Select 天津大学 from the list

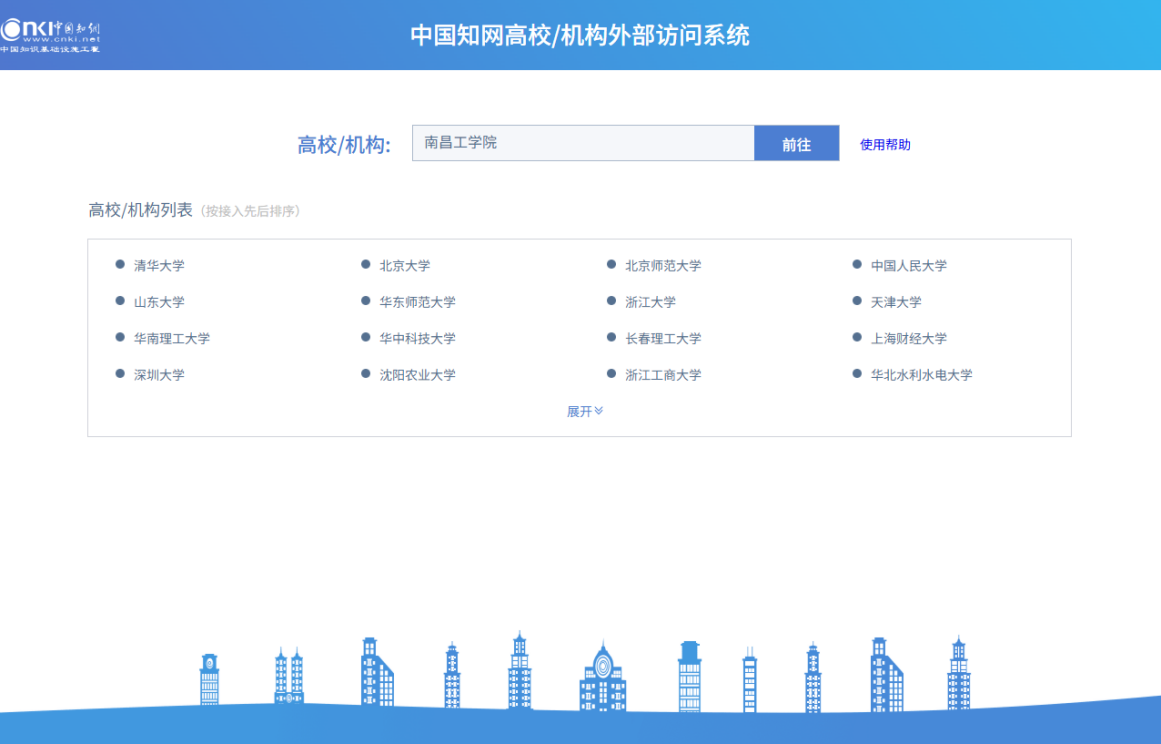click(x=896, y=302)
